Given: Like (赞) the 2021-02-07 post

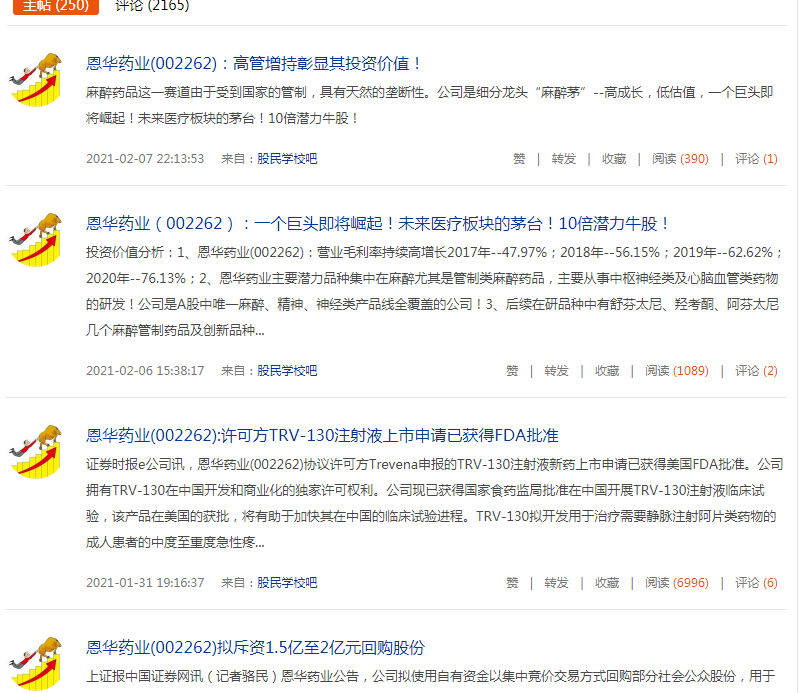Looking at the screenshot, I should tap(519, 159).
